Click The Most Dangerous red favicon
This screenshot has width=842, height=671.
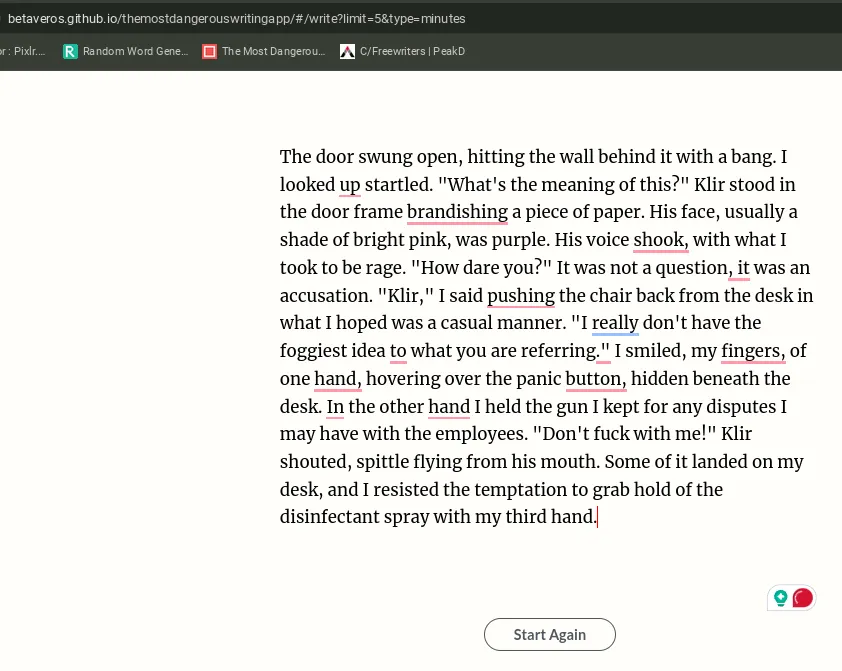(x=209, y=52)
